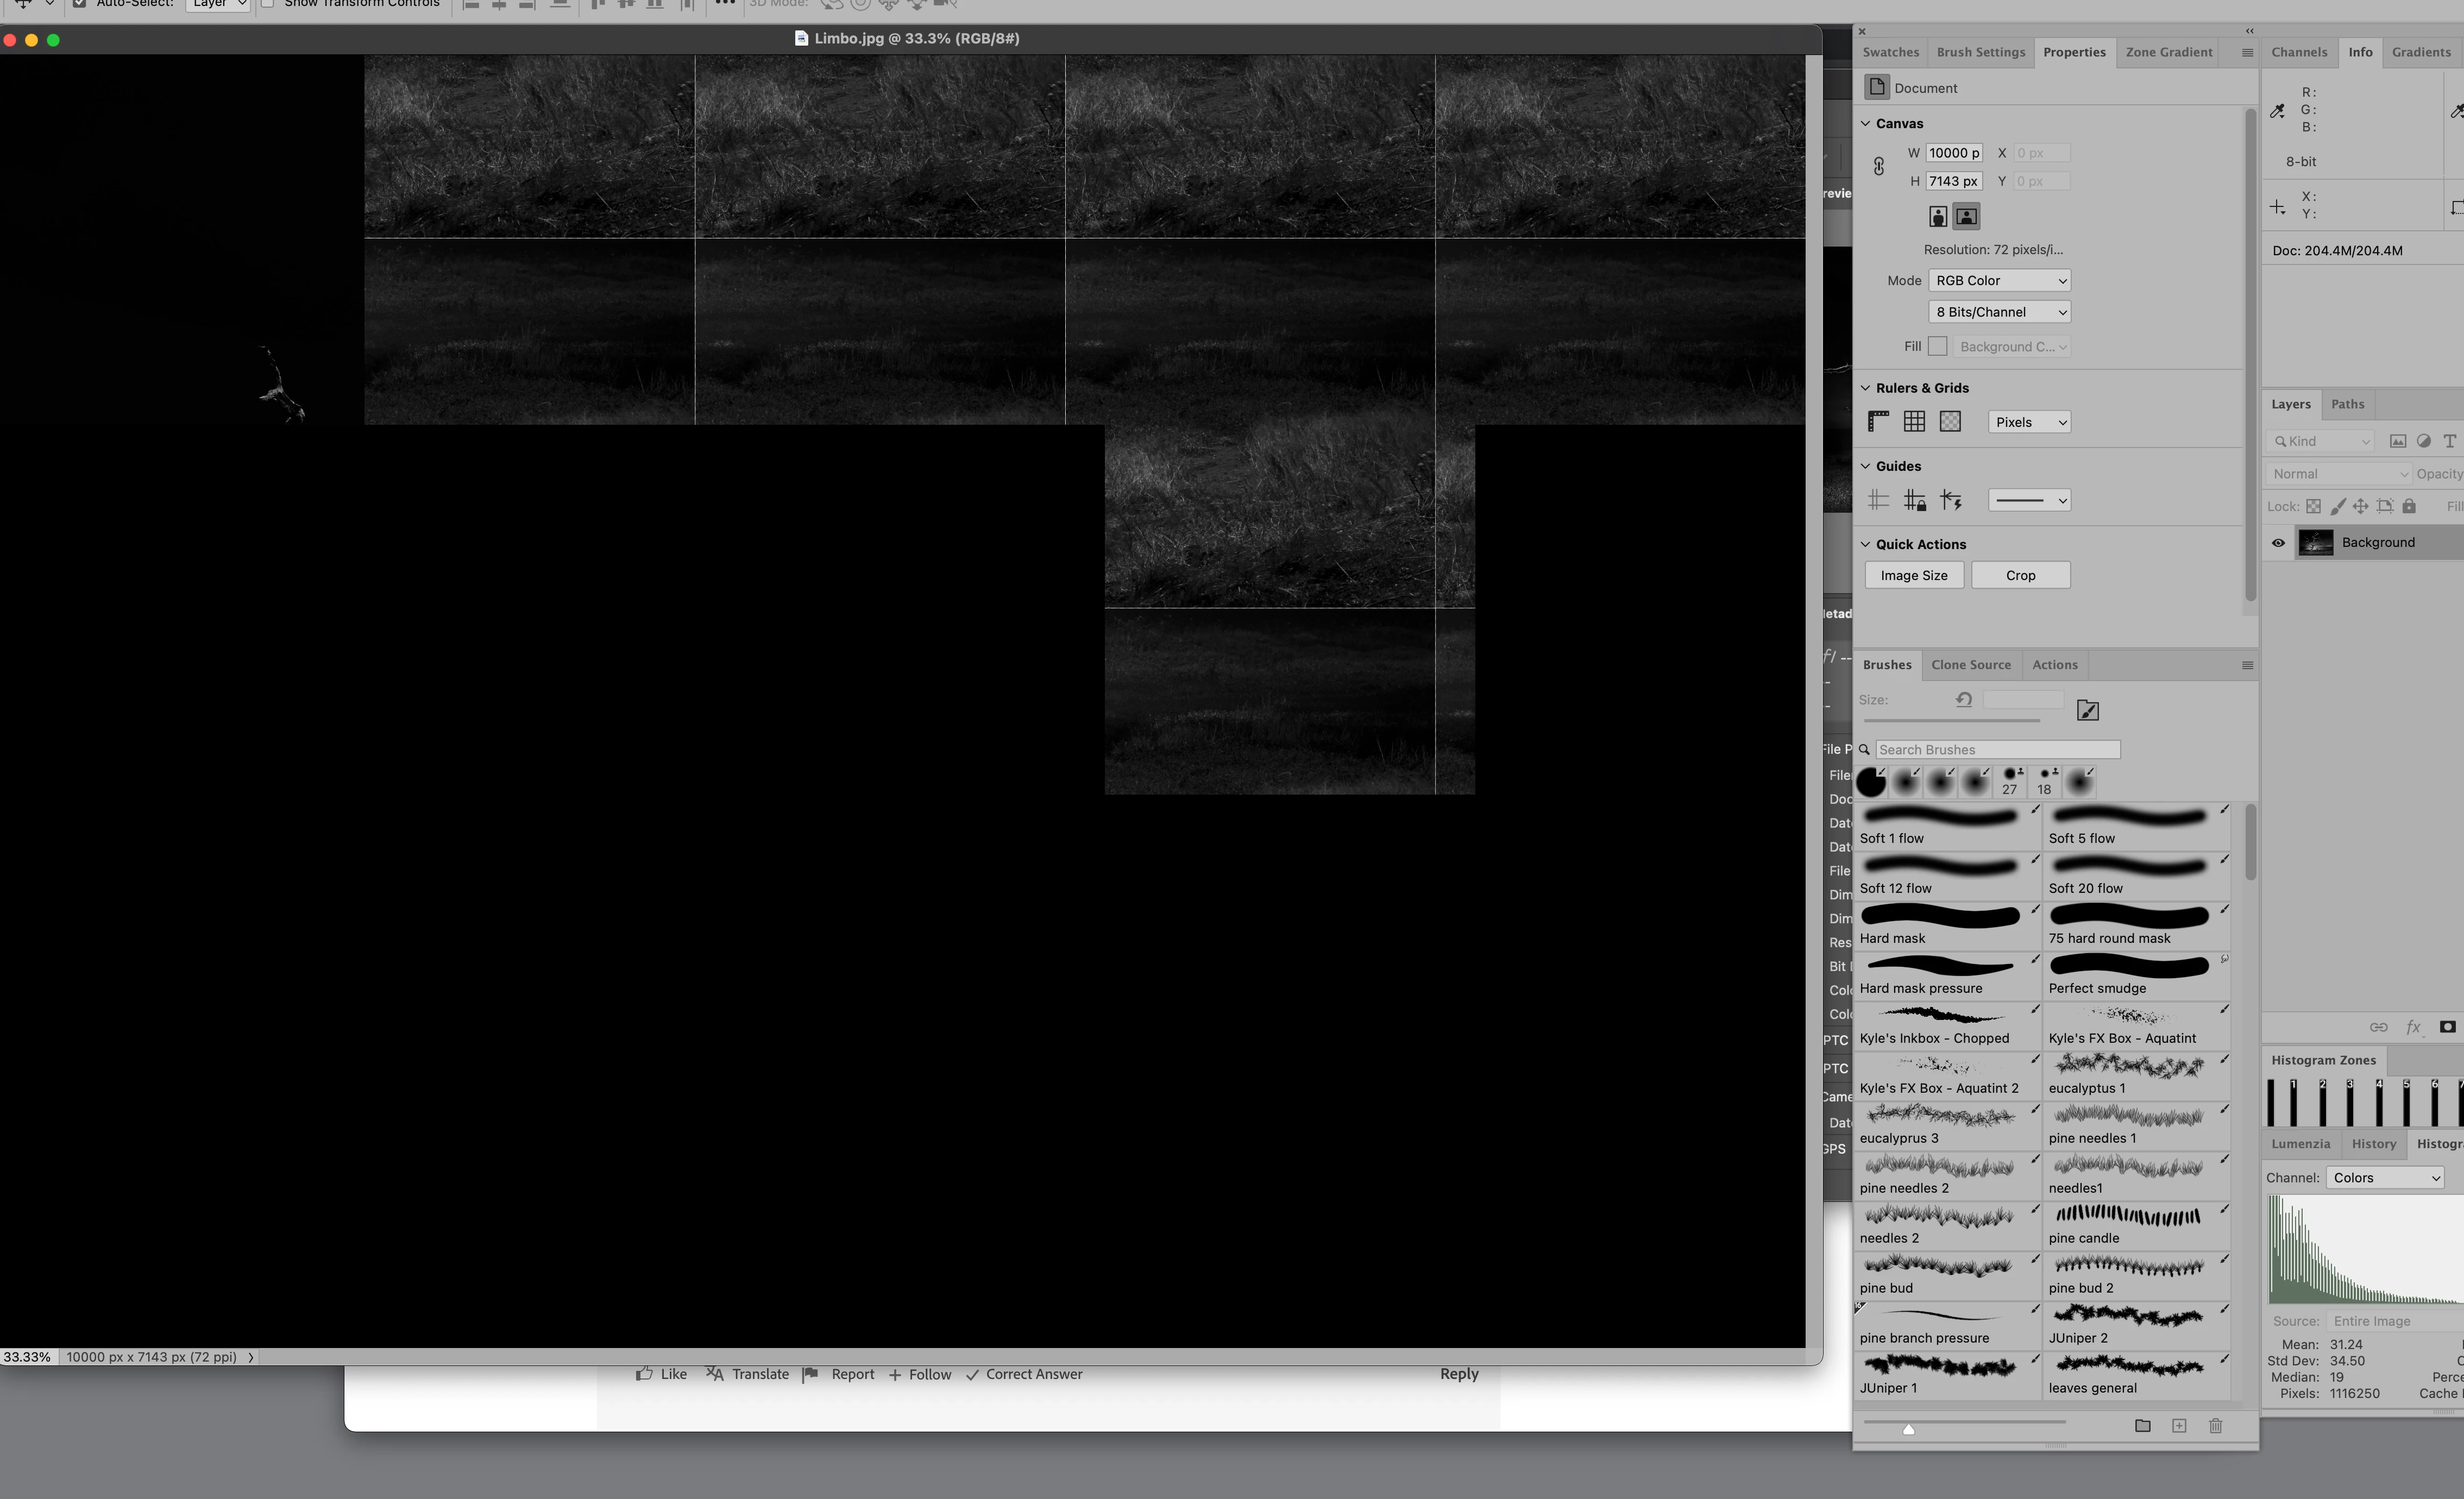The width and height of the screenshot is (2464, 1499).
Task: Click the link width-height chain icon
Action: tap(1879, 167)
